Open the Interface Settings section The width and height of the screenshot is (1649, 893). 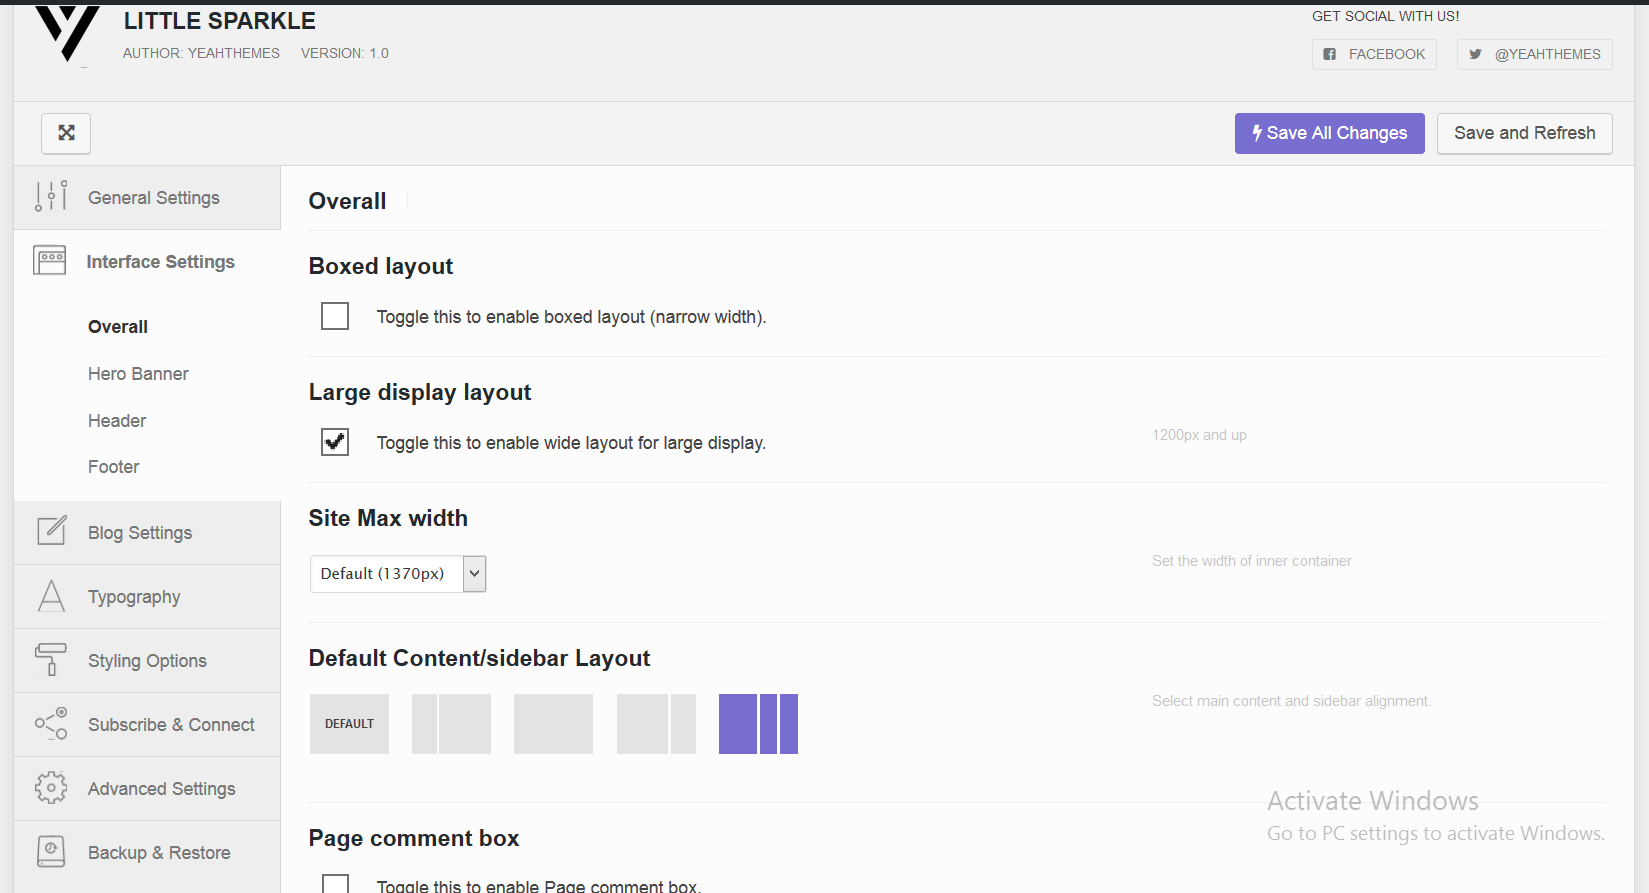point(147,262)
